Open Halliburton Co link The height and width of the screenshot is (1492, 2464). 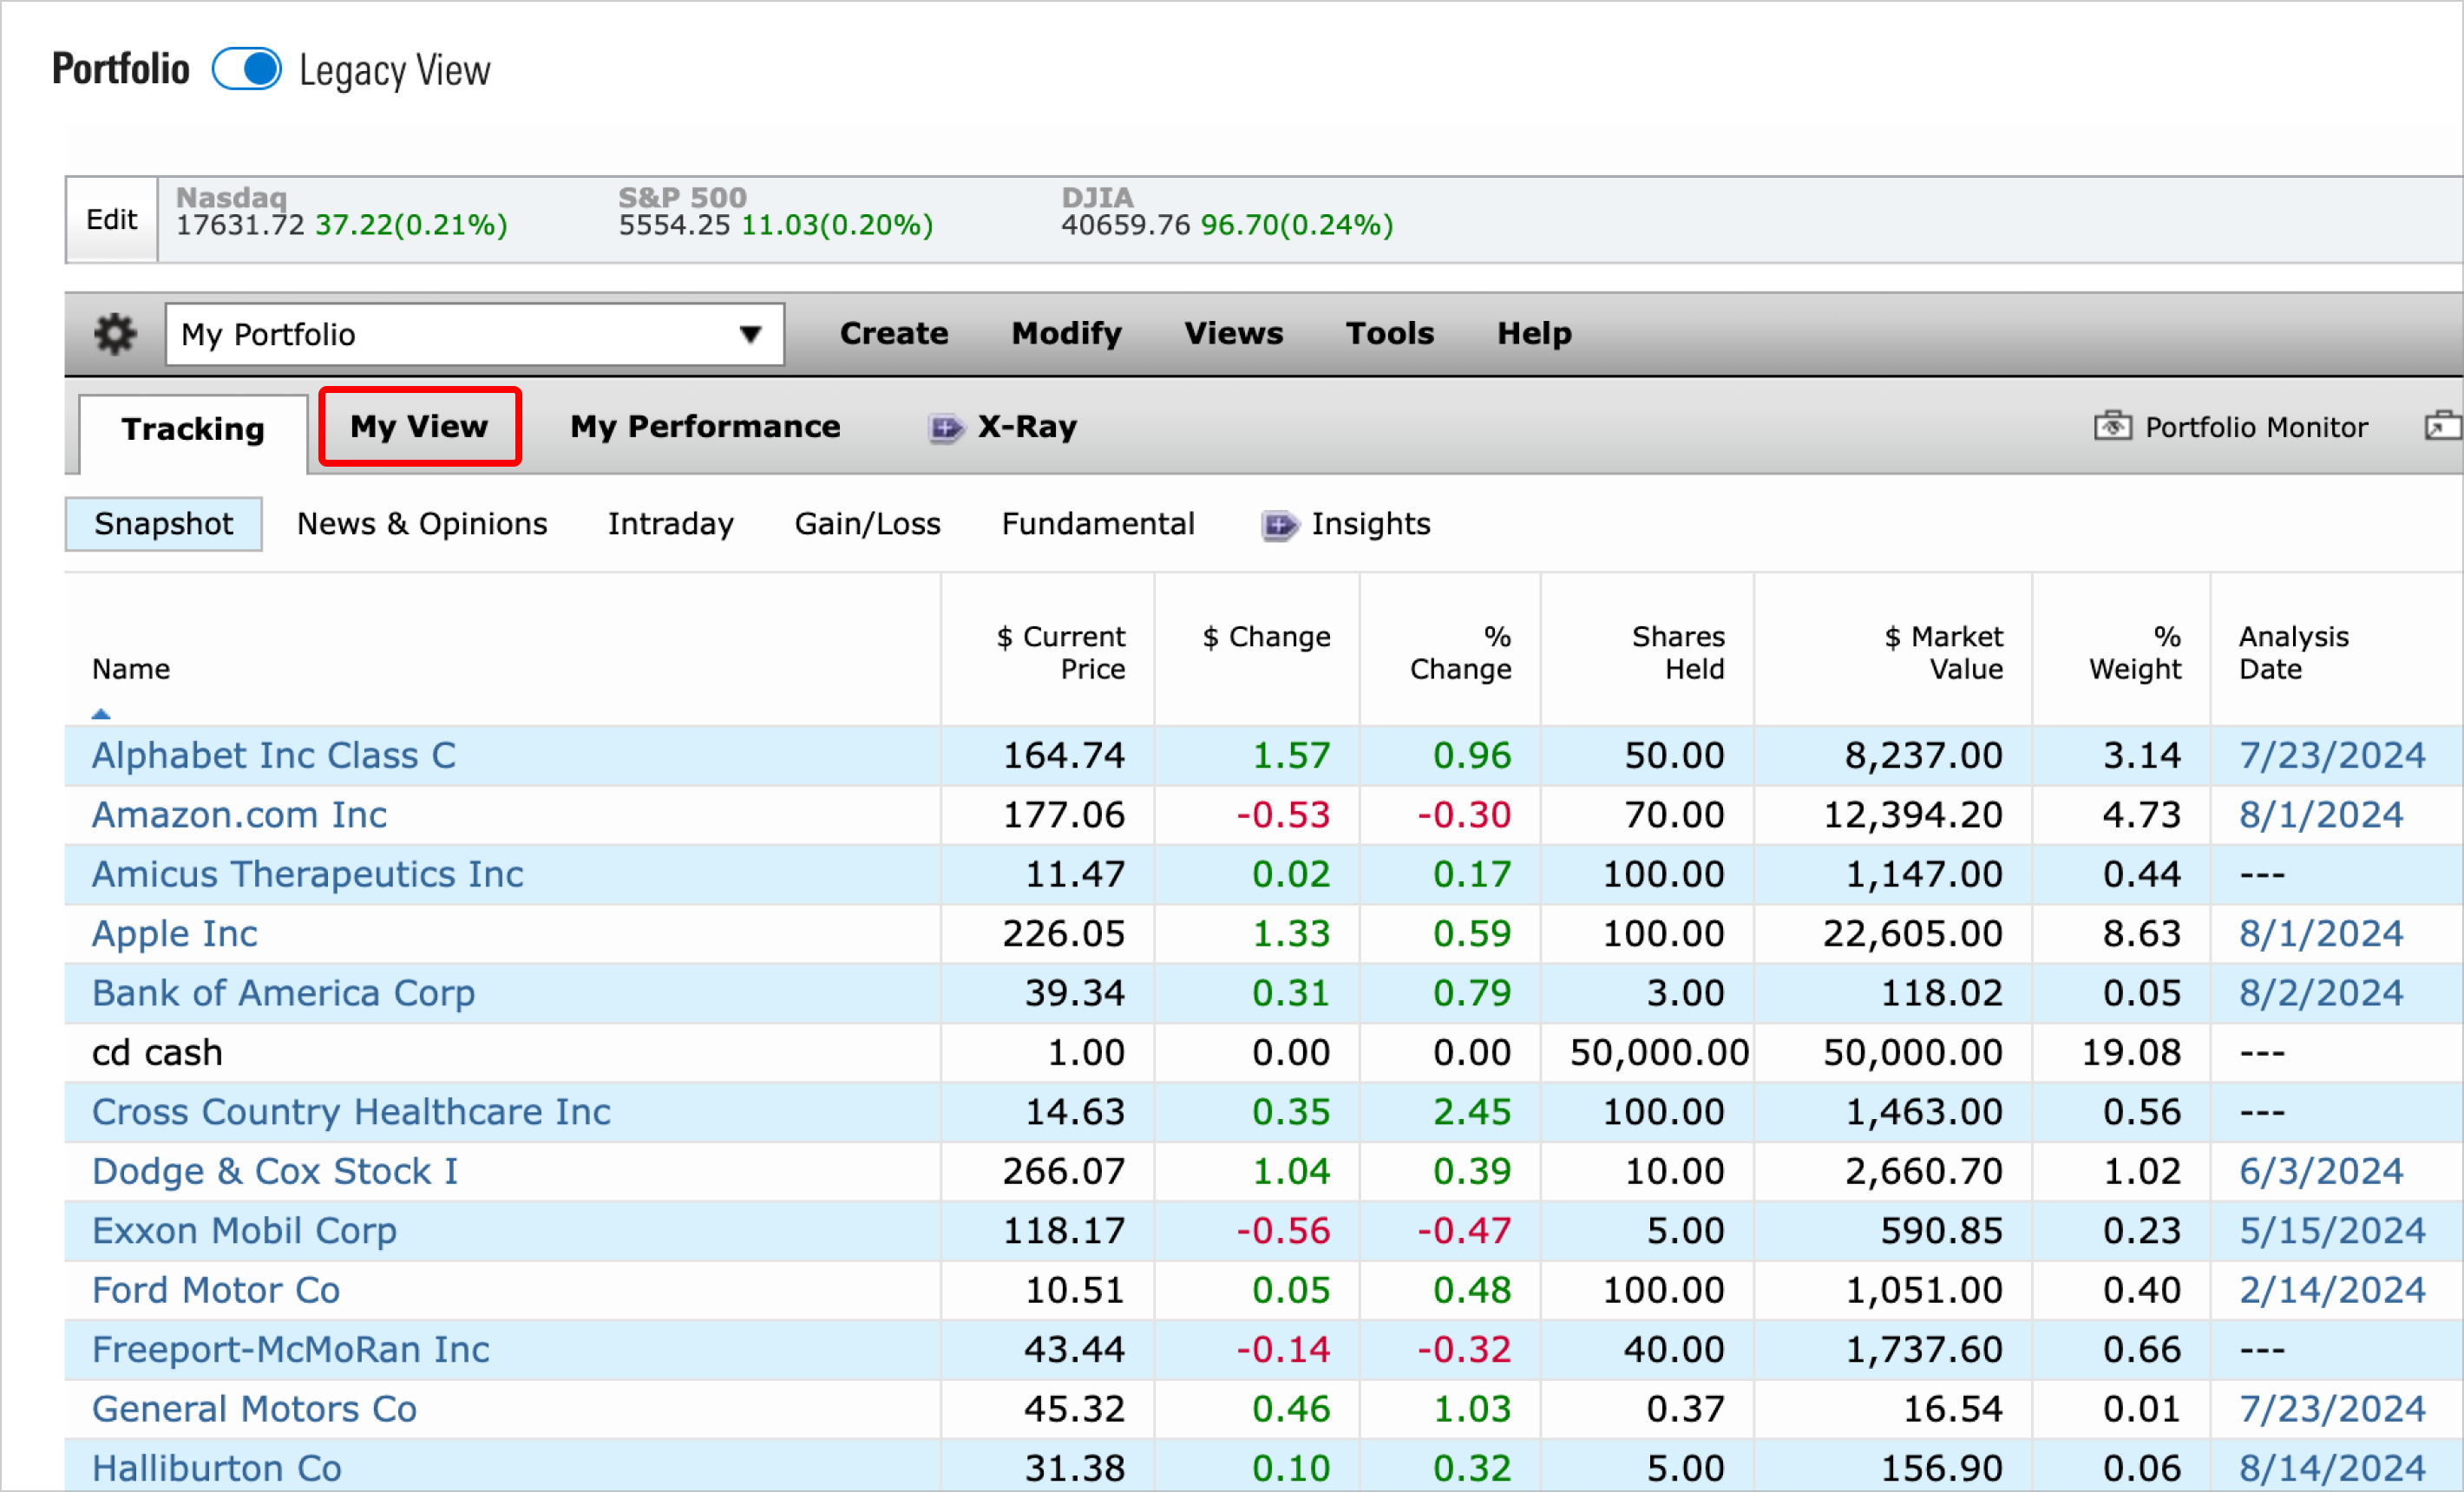click(217, 1468)
